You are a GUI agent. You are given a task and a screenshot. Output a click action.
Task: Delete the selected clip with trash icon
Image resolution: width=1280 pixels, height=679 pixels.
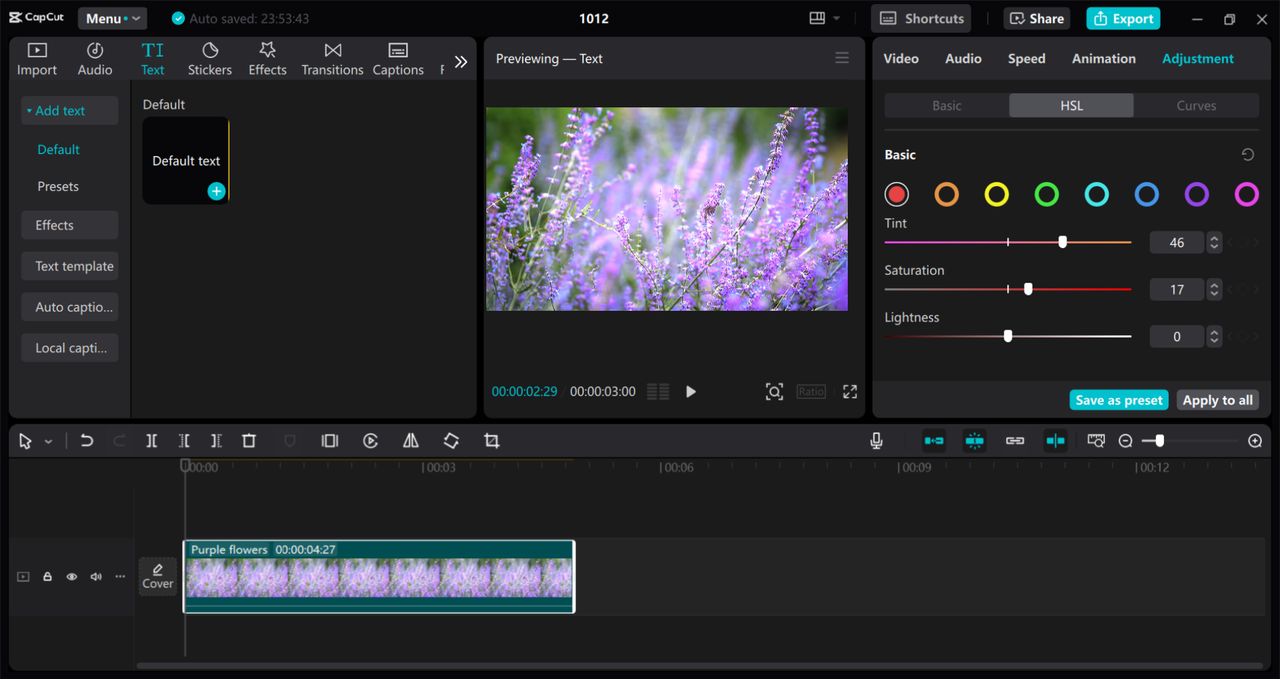point(249,441)
